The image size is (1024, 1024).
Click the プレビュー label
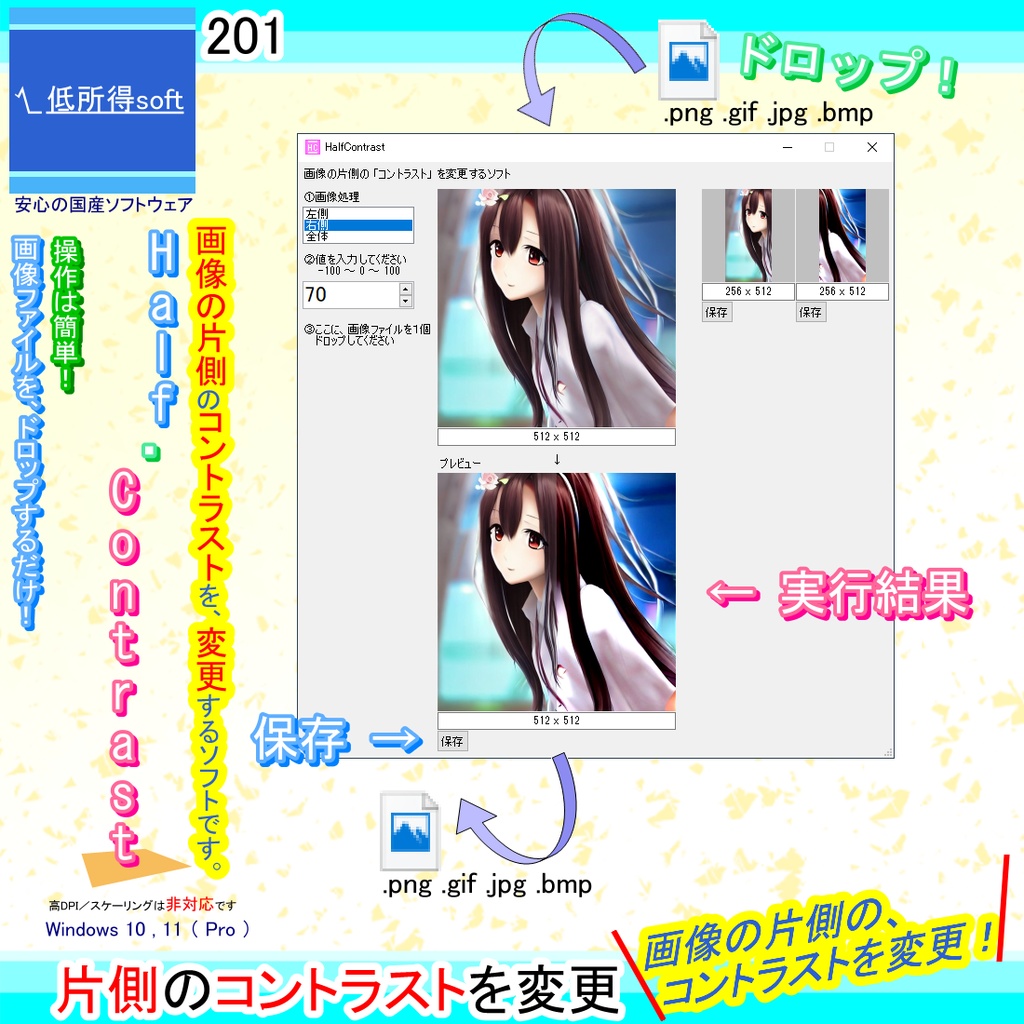click(x=460, y=463)
